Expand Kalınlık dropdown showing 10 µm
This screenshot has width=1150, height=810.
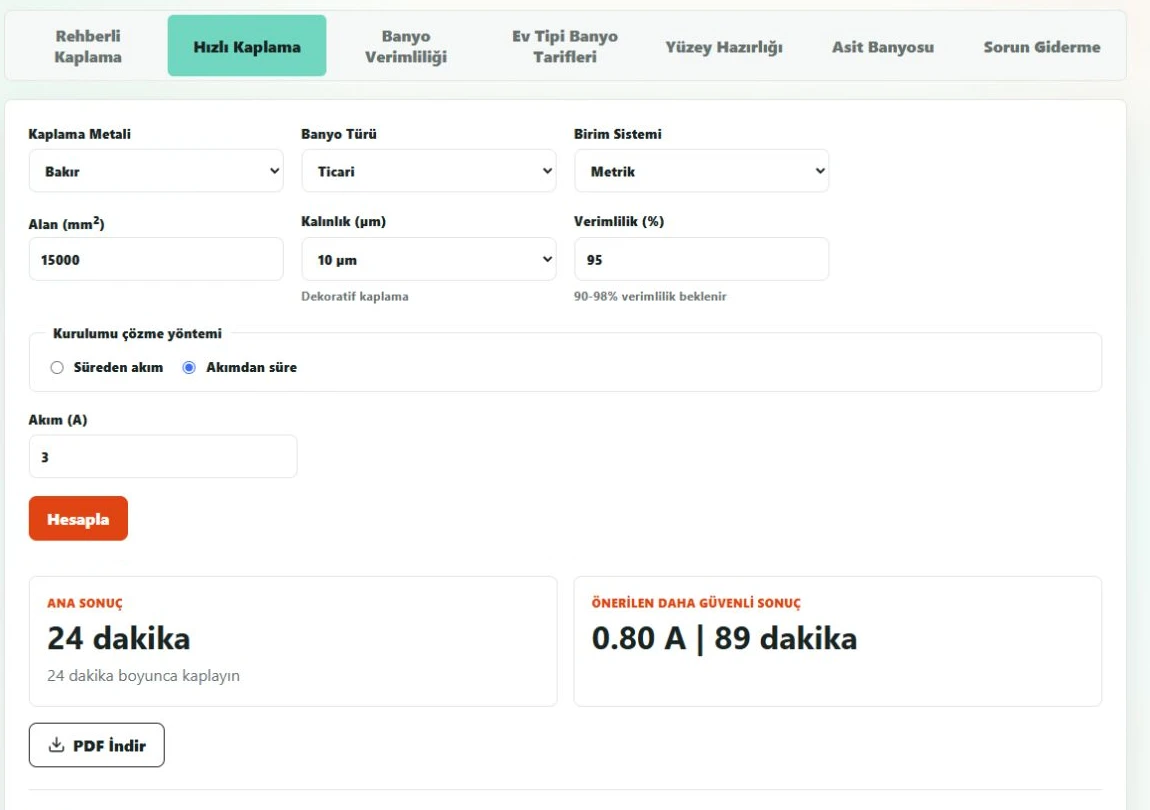(x=429, y=259)
